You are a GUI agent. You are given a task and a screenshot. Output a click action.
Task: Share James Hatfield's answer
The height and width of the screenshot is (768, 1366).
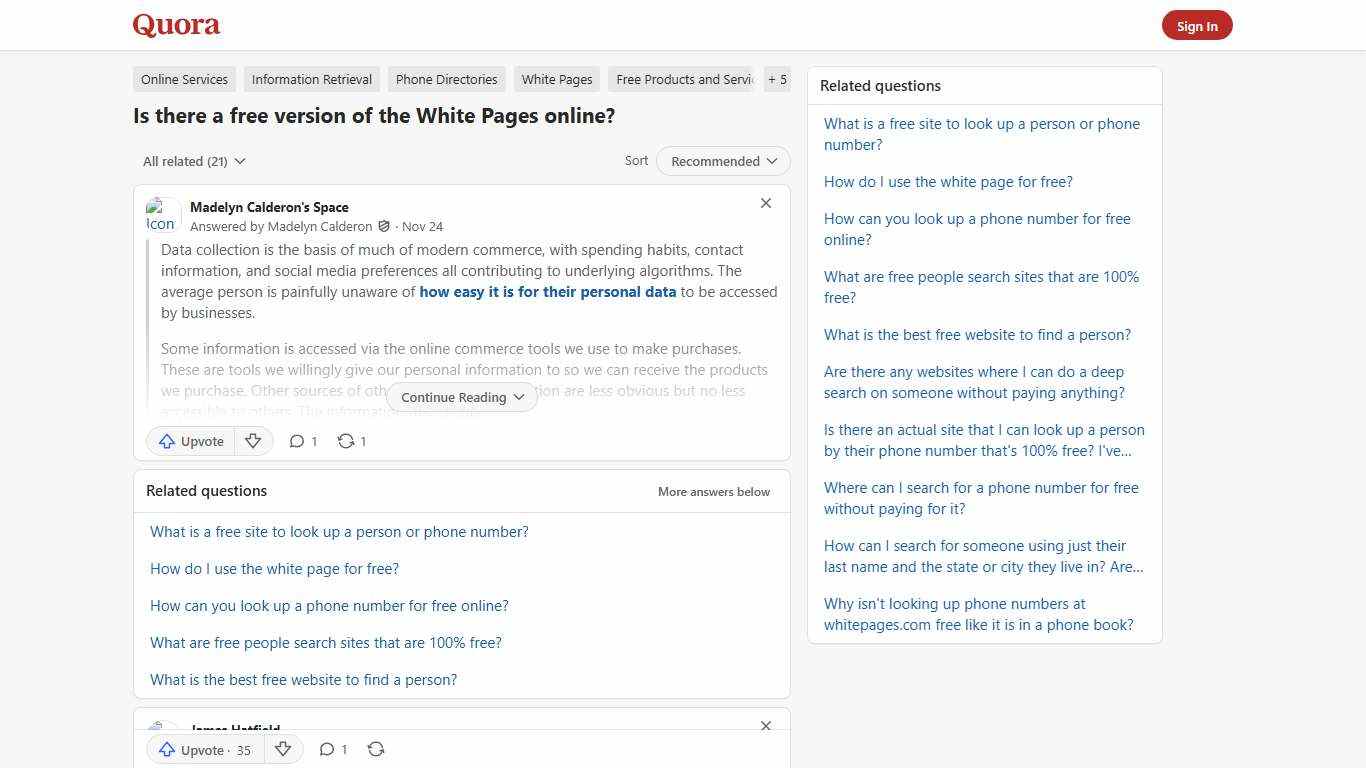pos(376,749)
